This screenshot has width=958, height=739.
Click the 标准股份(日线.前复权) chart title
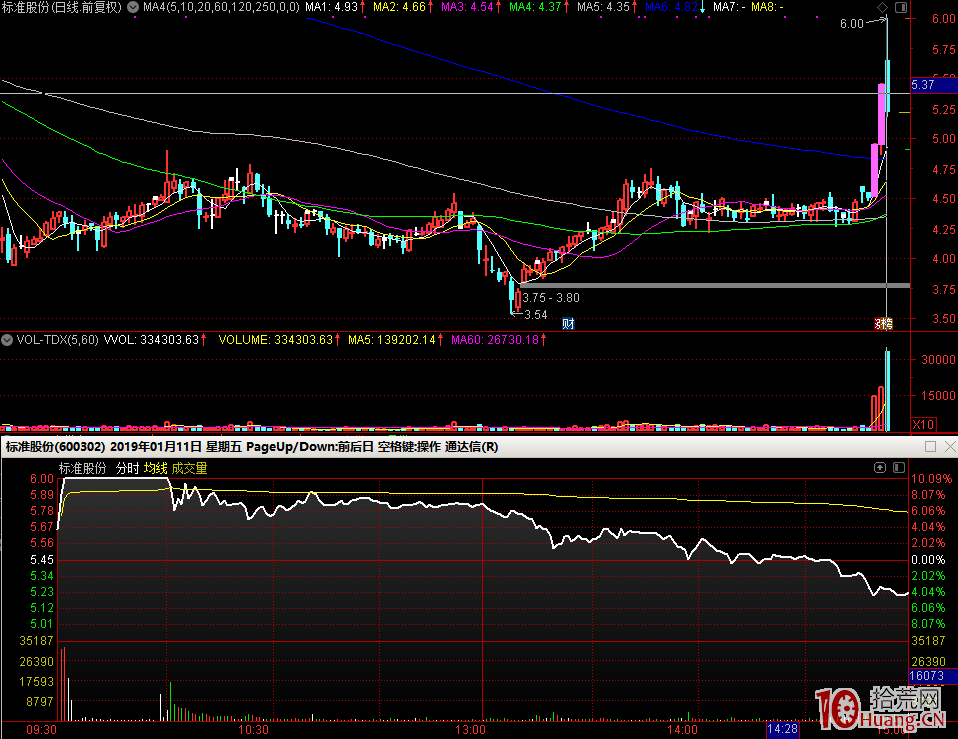[62, 7]
